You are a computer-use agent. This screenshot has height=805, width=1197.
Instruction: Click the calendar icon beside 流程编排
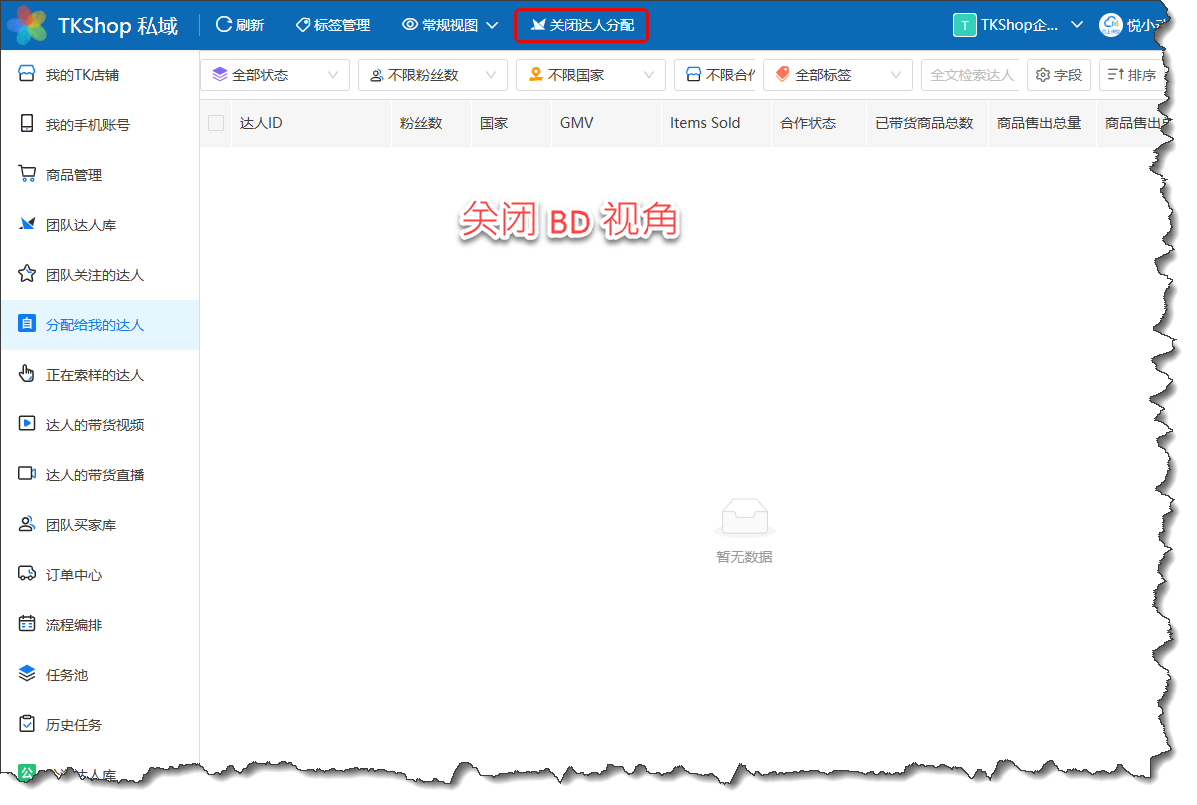(27, 623)
